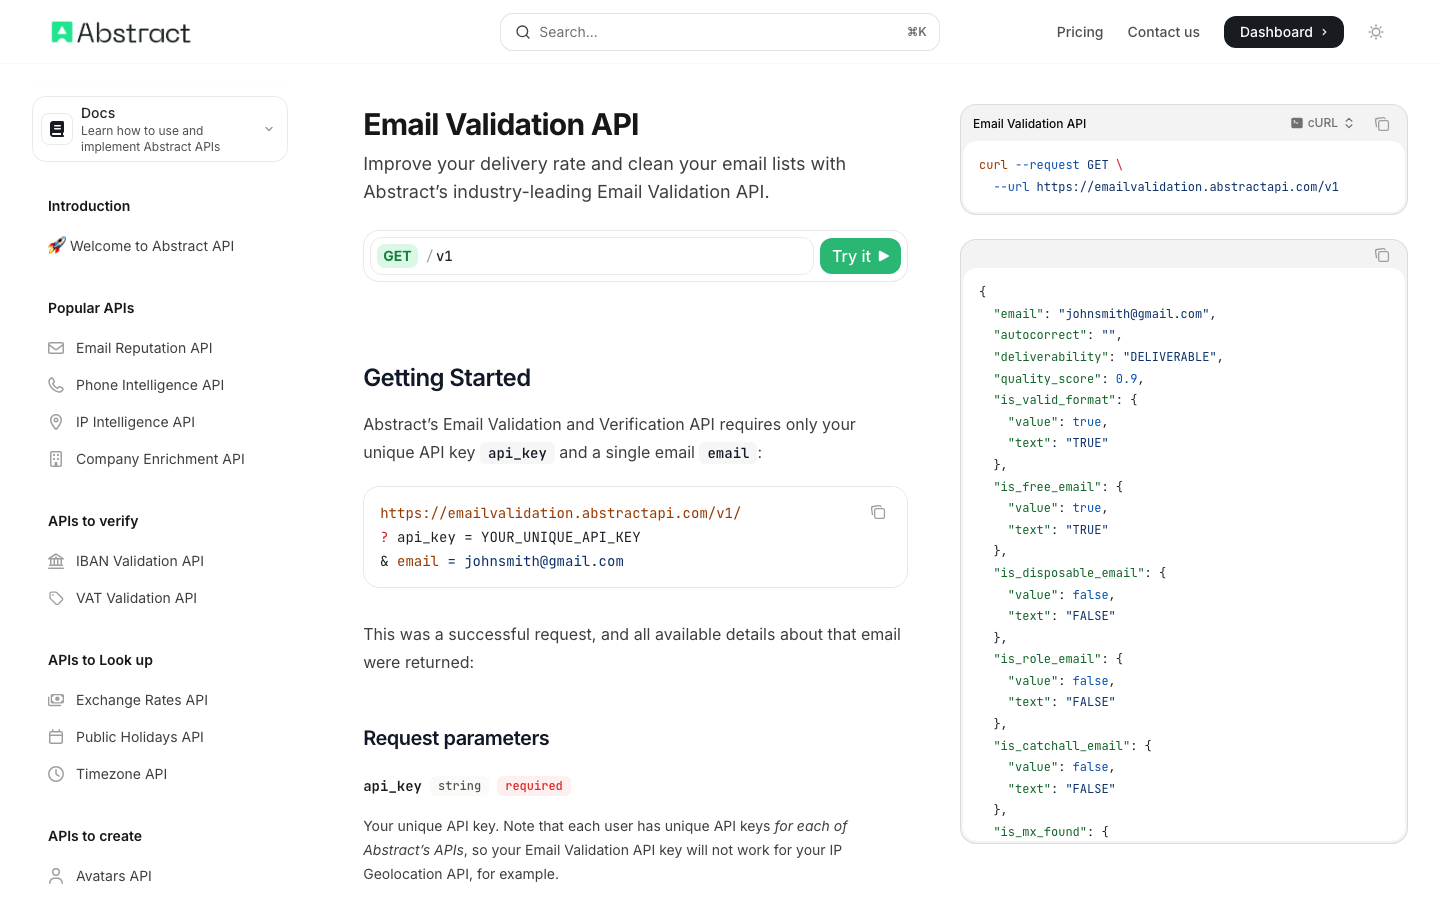Click the inline api_key code label
Viewport: 1440px width, 900px height.
click(x=517, y=453)
